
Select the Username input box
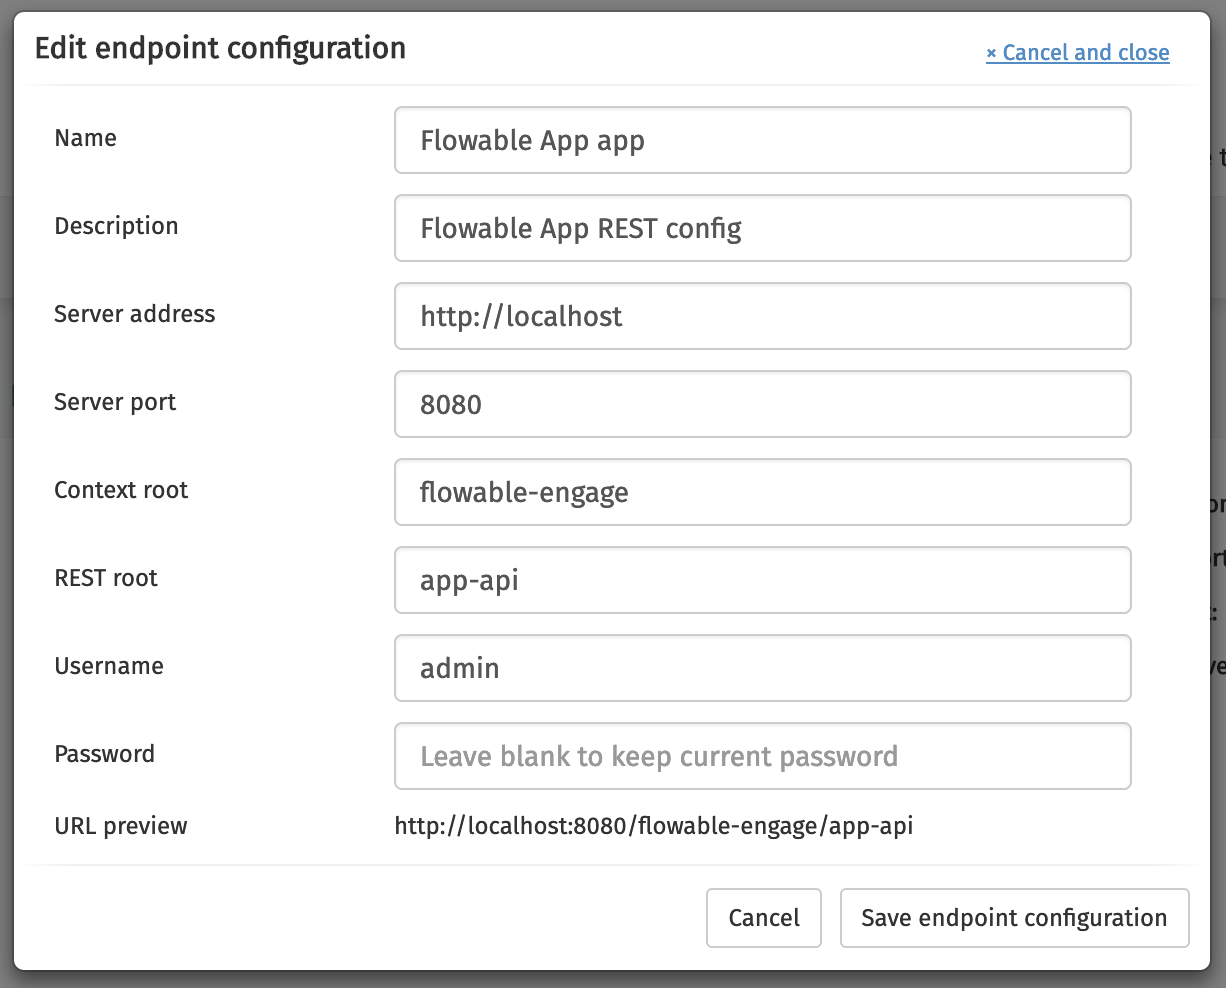point(762,668)
